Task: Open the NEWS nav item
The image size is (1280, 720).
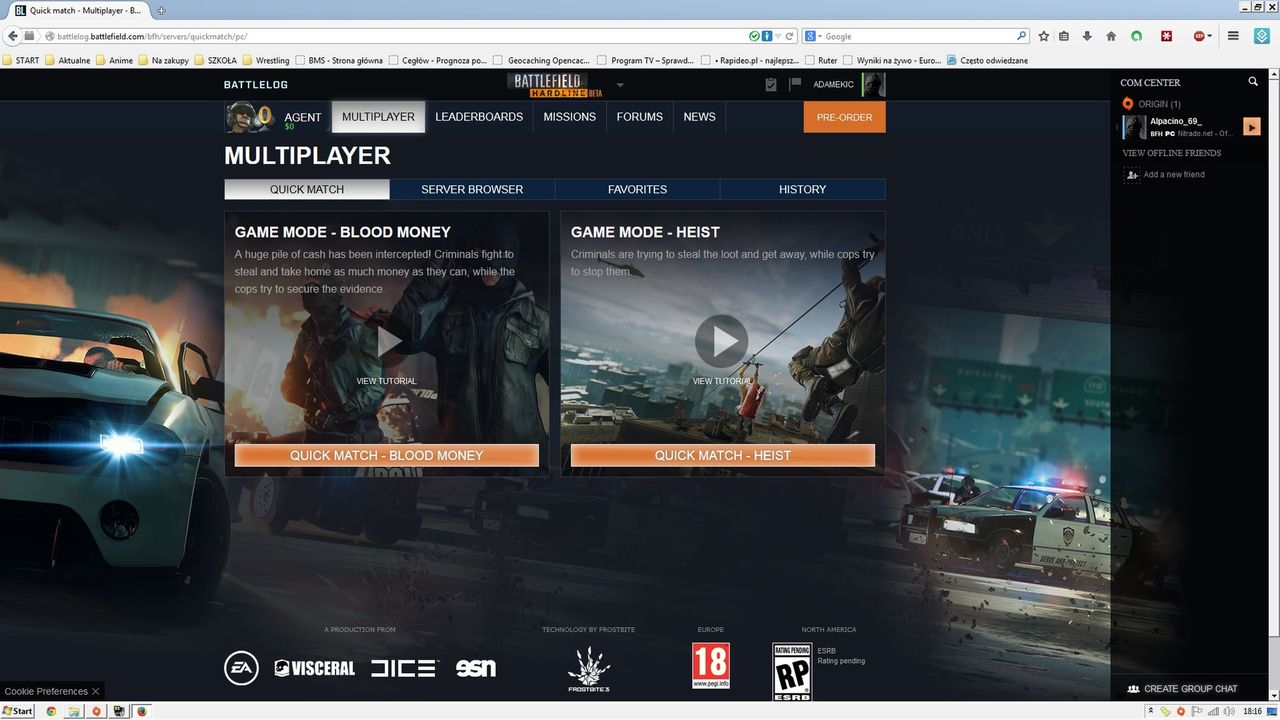Action: (x=700, y=117)
